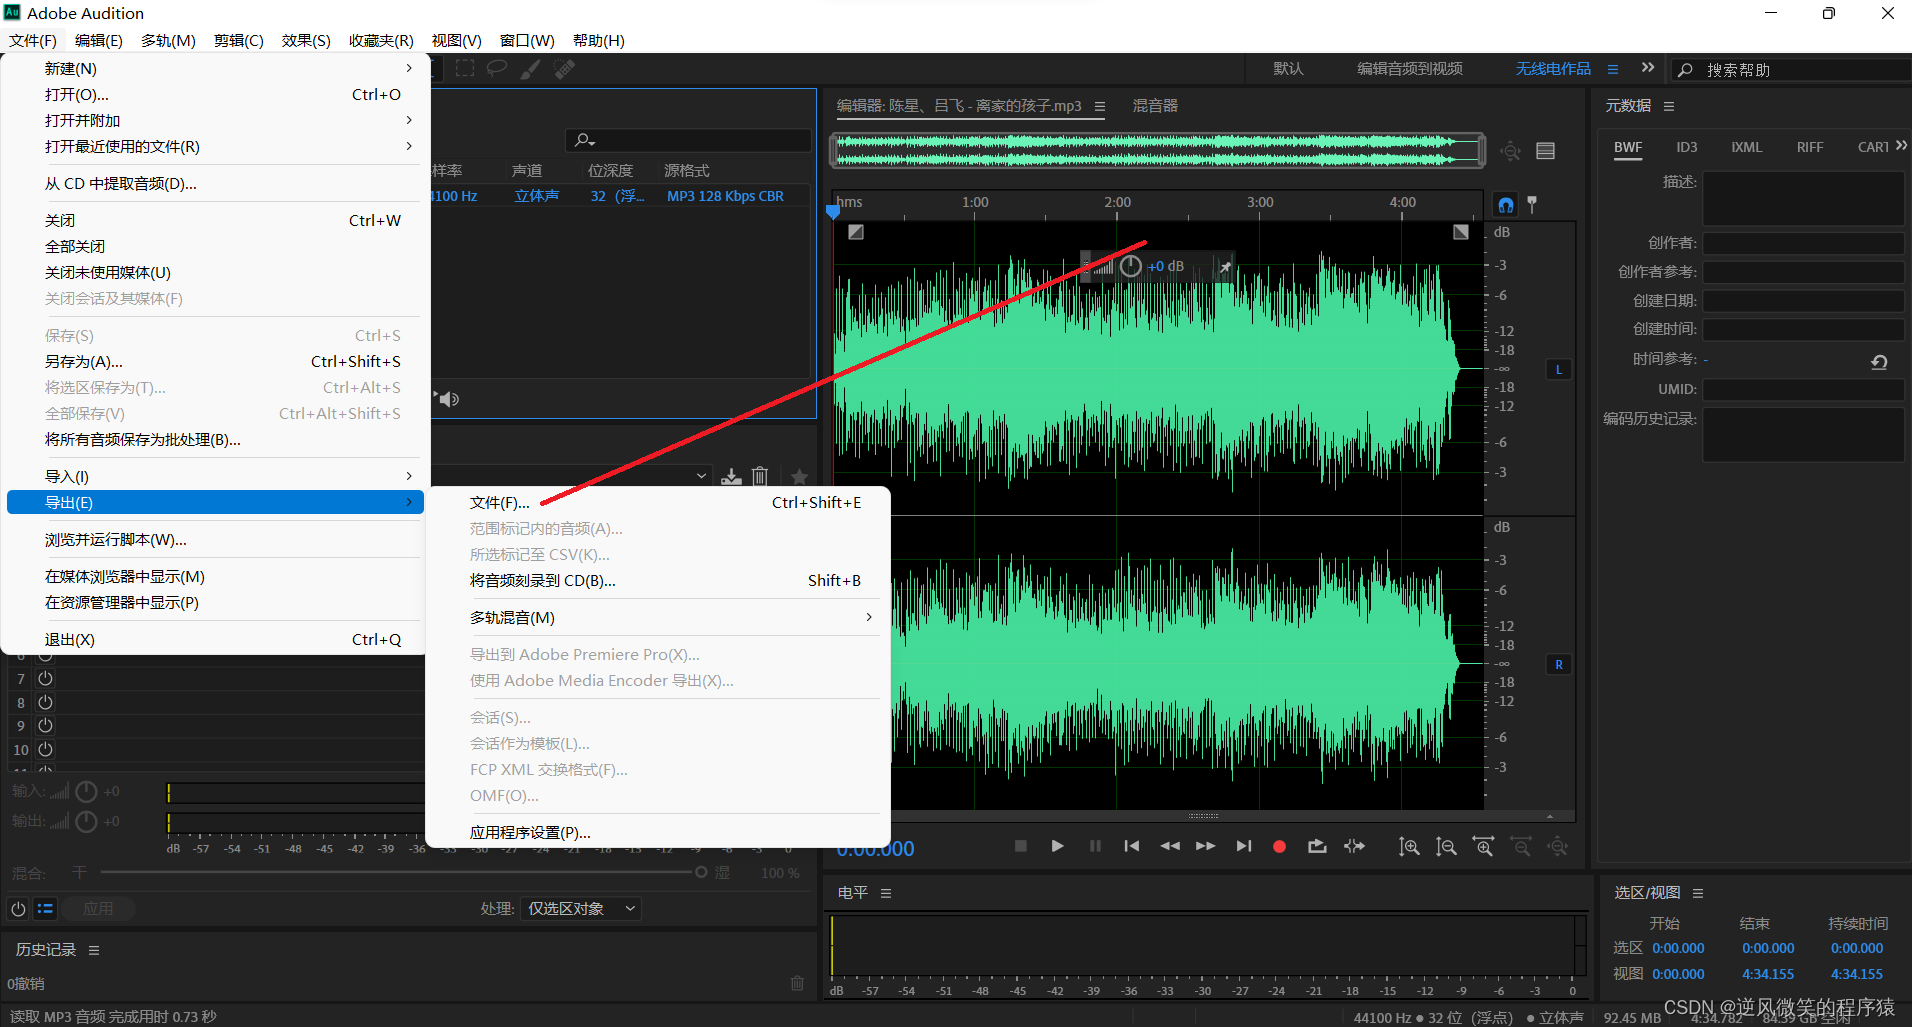The width and height of the screenshot is (1912, 1027).
Task: Click the preview autoplay speaker icon
Action: (x=448, y=399)
